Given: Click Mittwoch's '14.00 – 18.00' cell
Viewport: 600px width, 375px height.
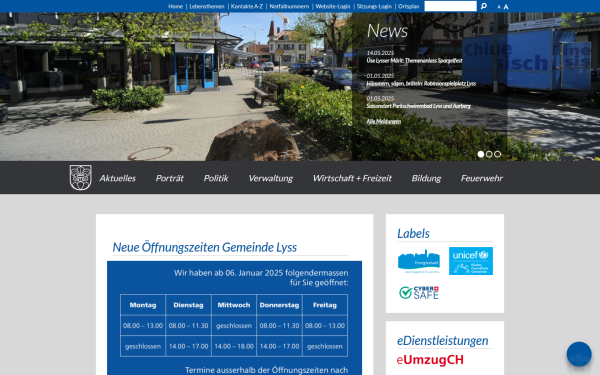Looking at the screenshot, I should (234, 346).
